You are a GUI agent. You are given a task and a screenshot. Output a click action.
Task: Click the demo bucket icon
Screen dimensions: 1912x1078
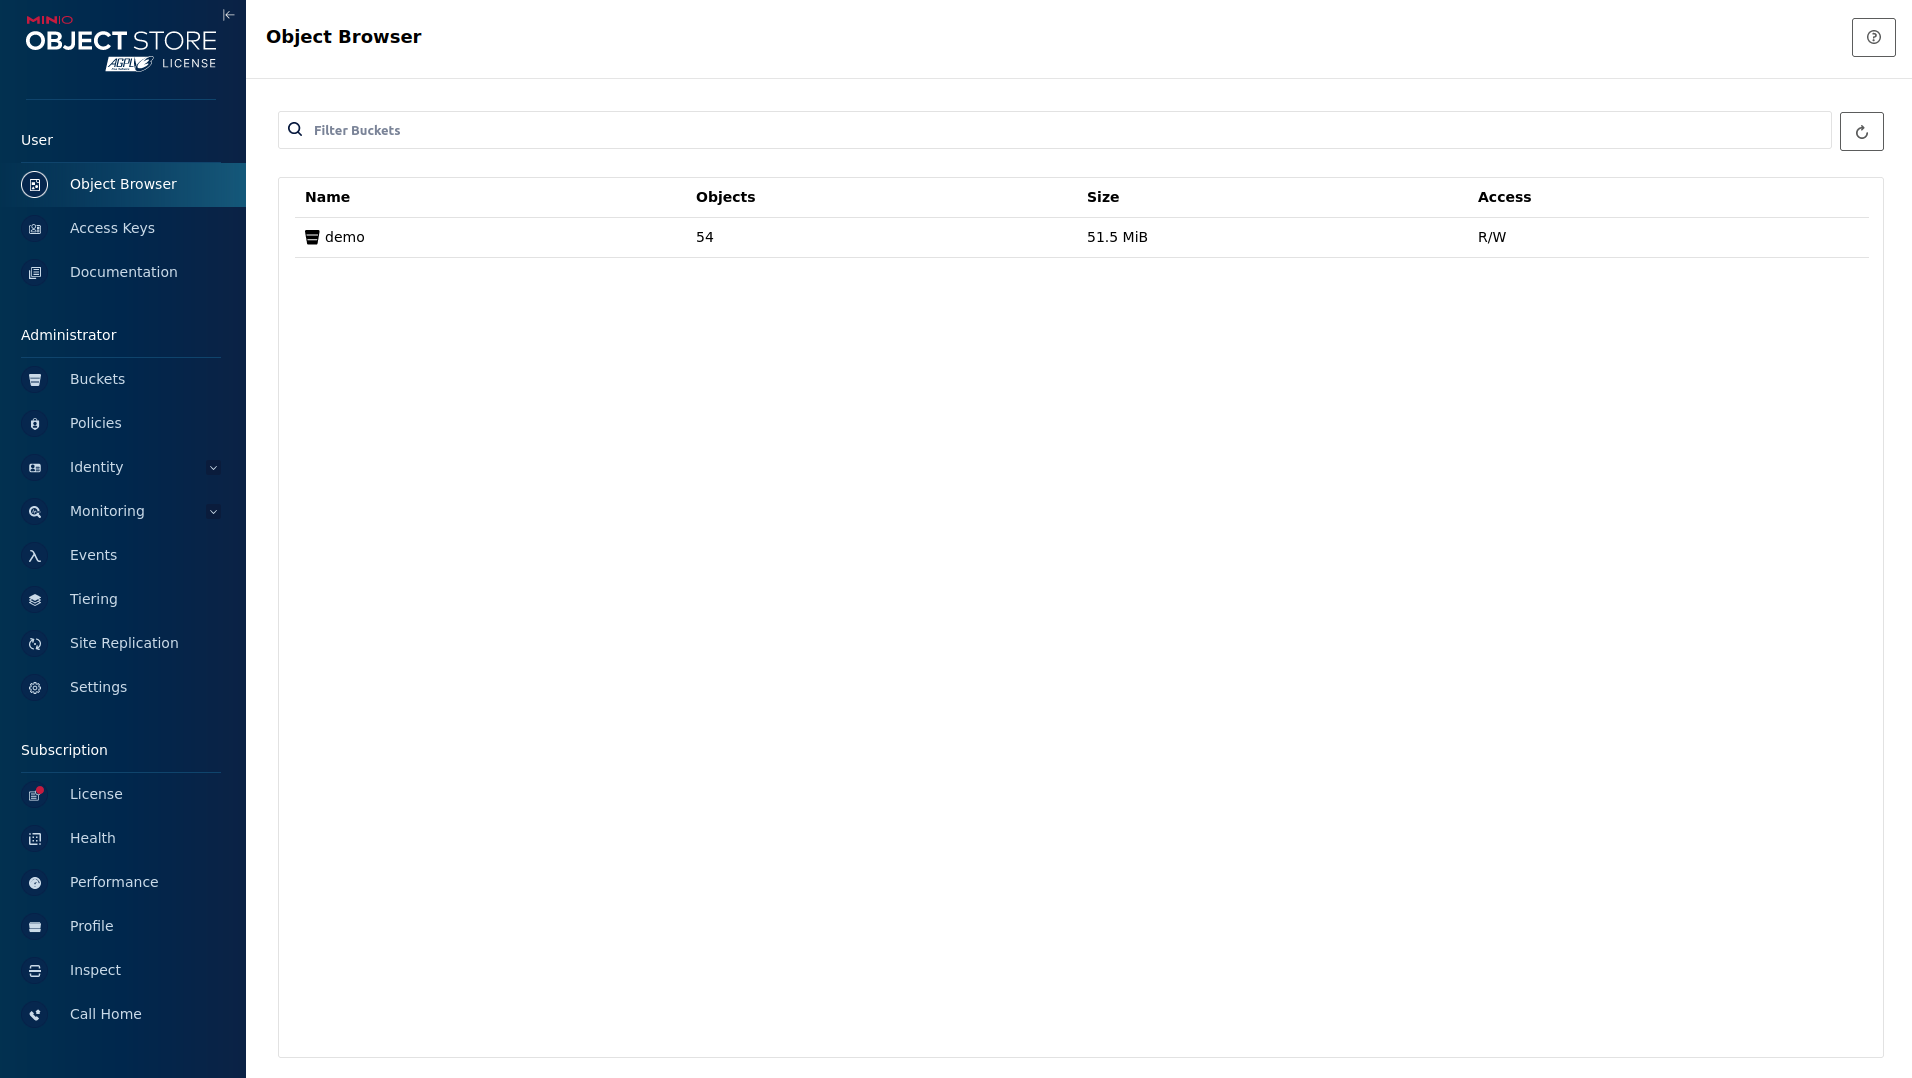pos(312,237)
